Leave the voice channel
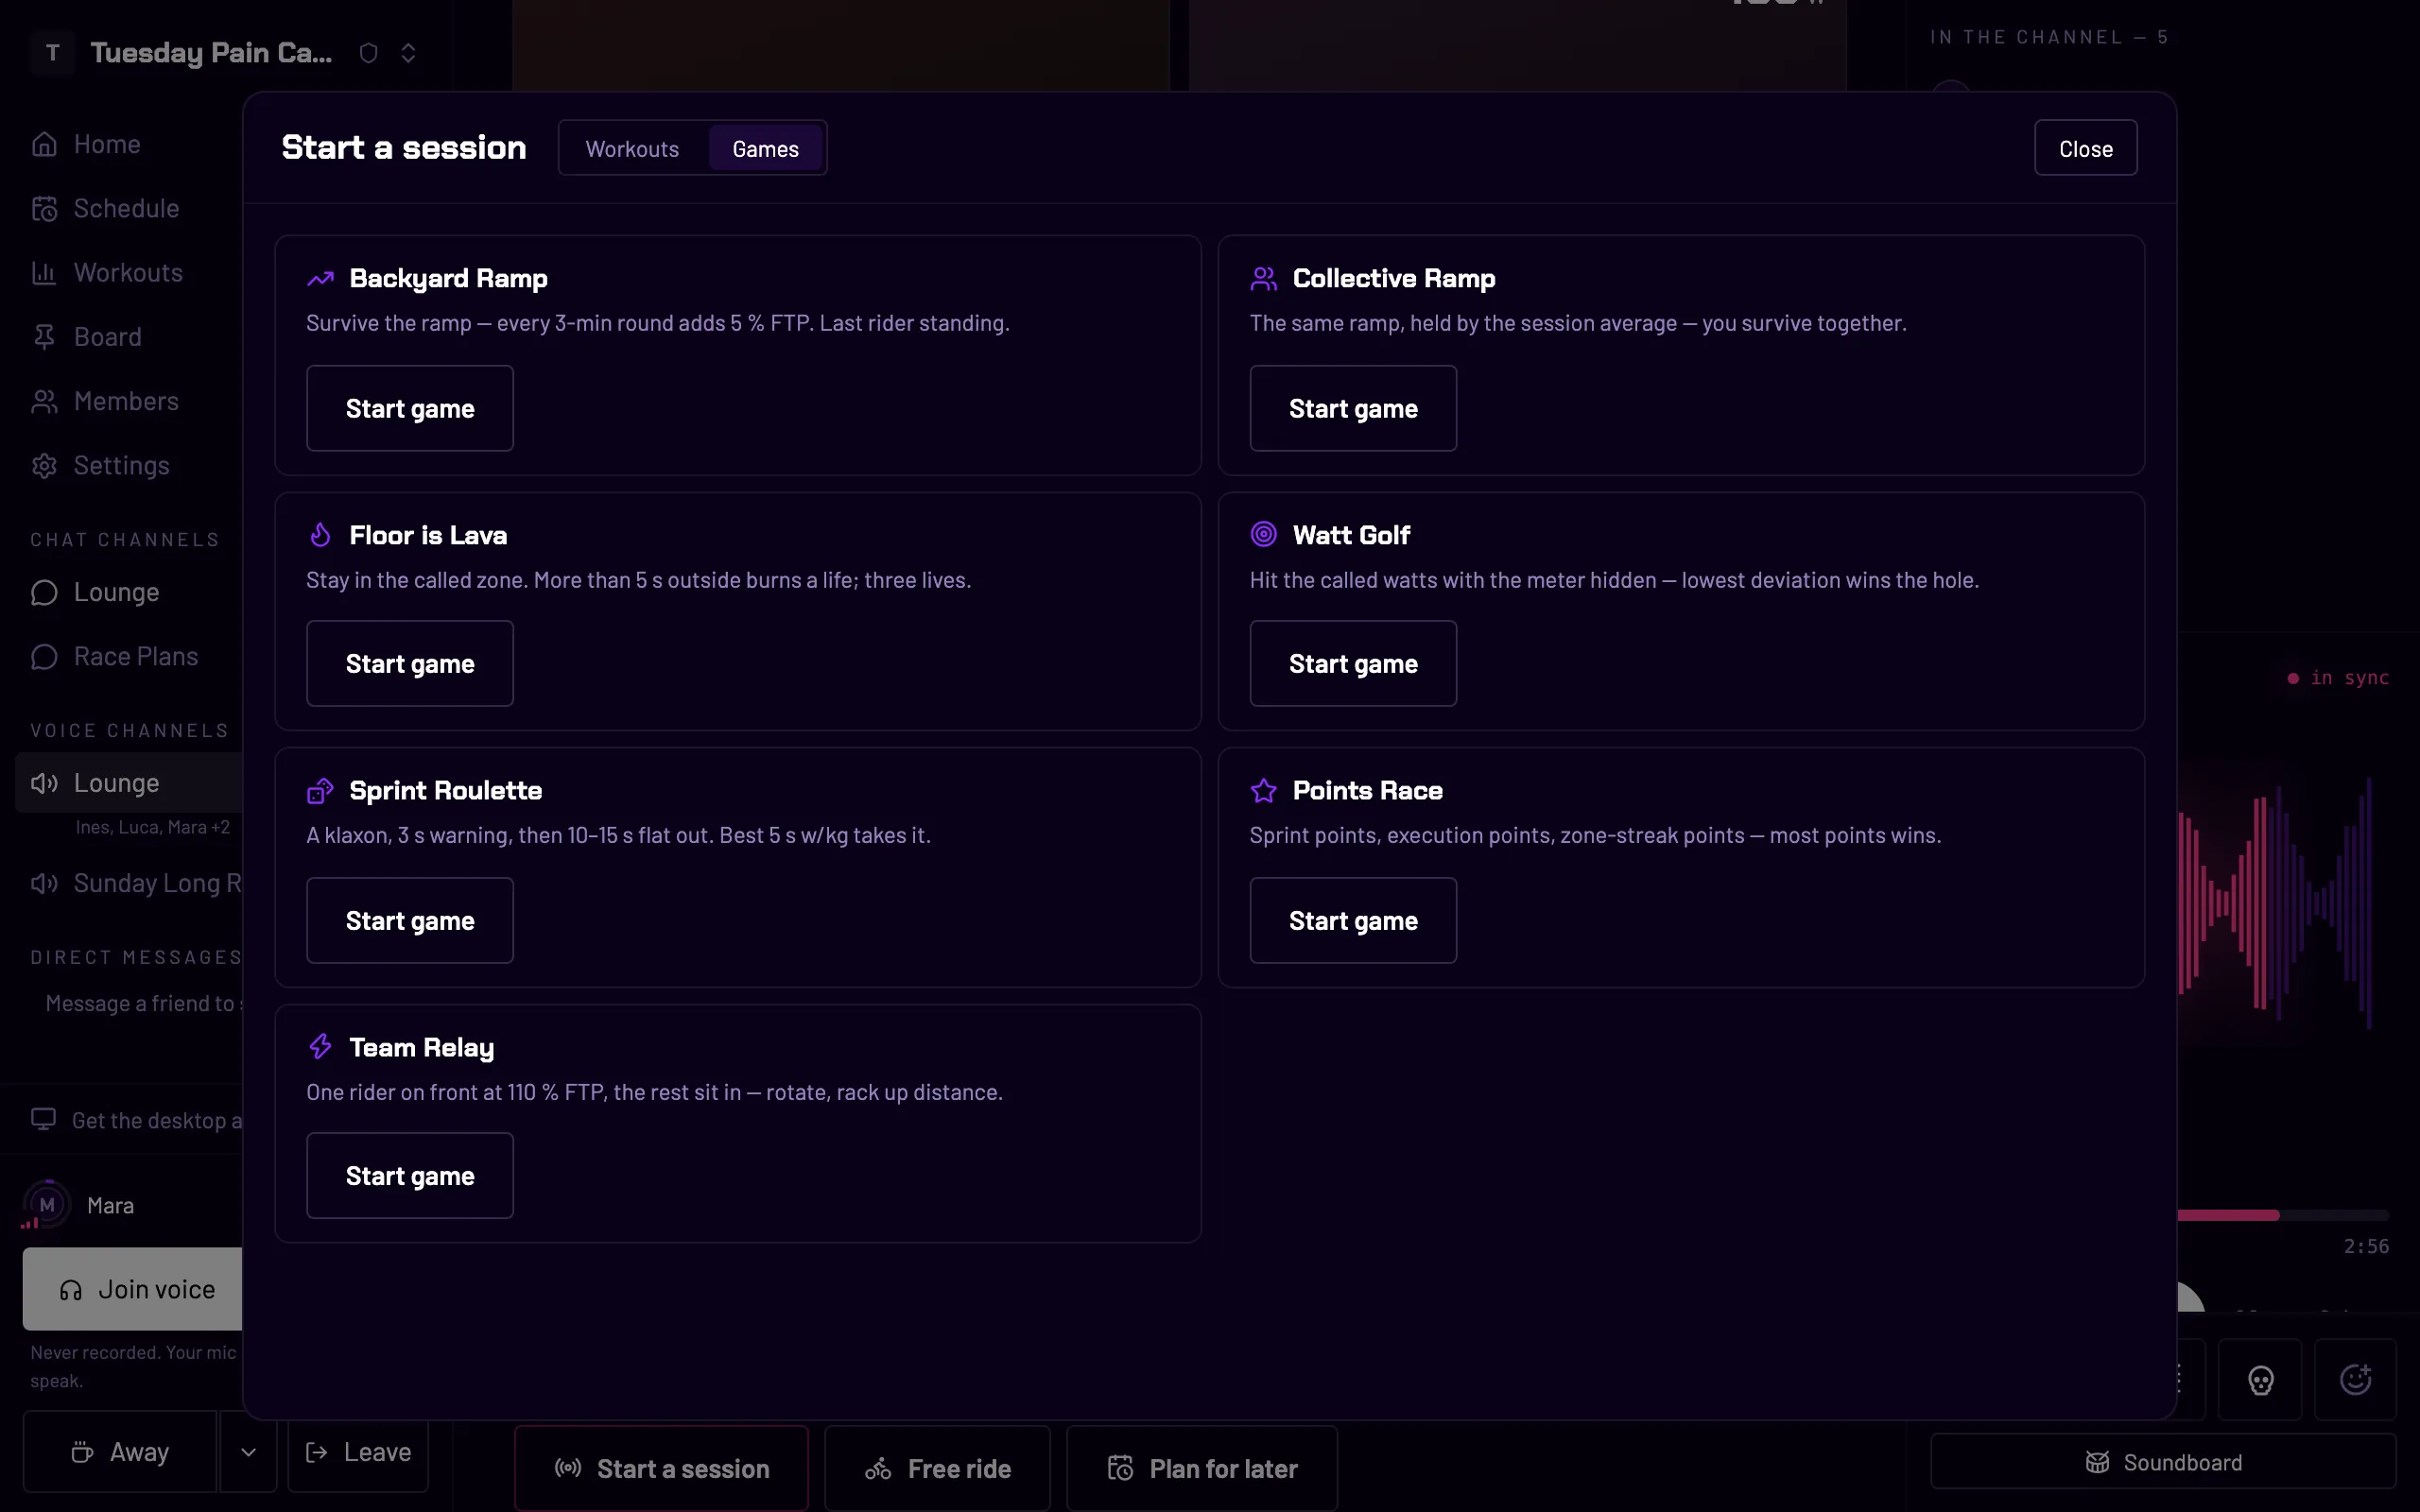The image size is (2420, 1512). pyautogui.click(x=358, y=1452)
